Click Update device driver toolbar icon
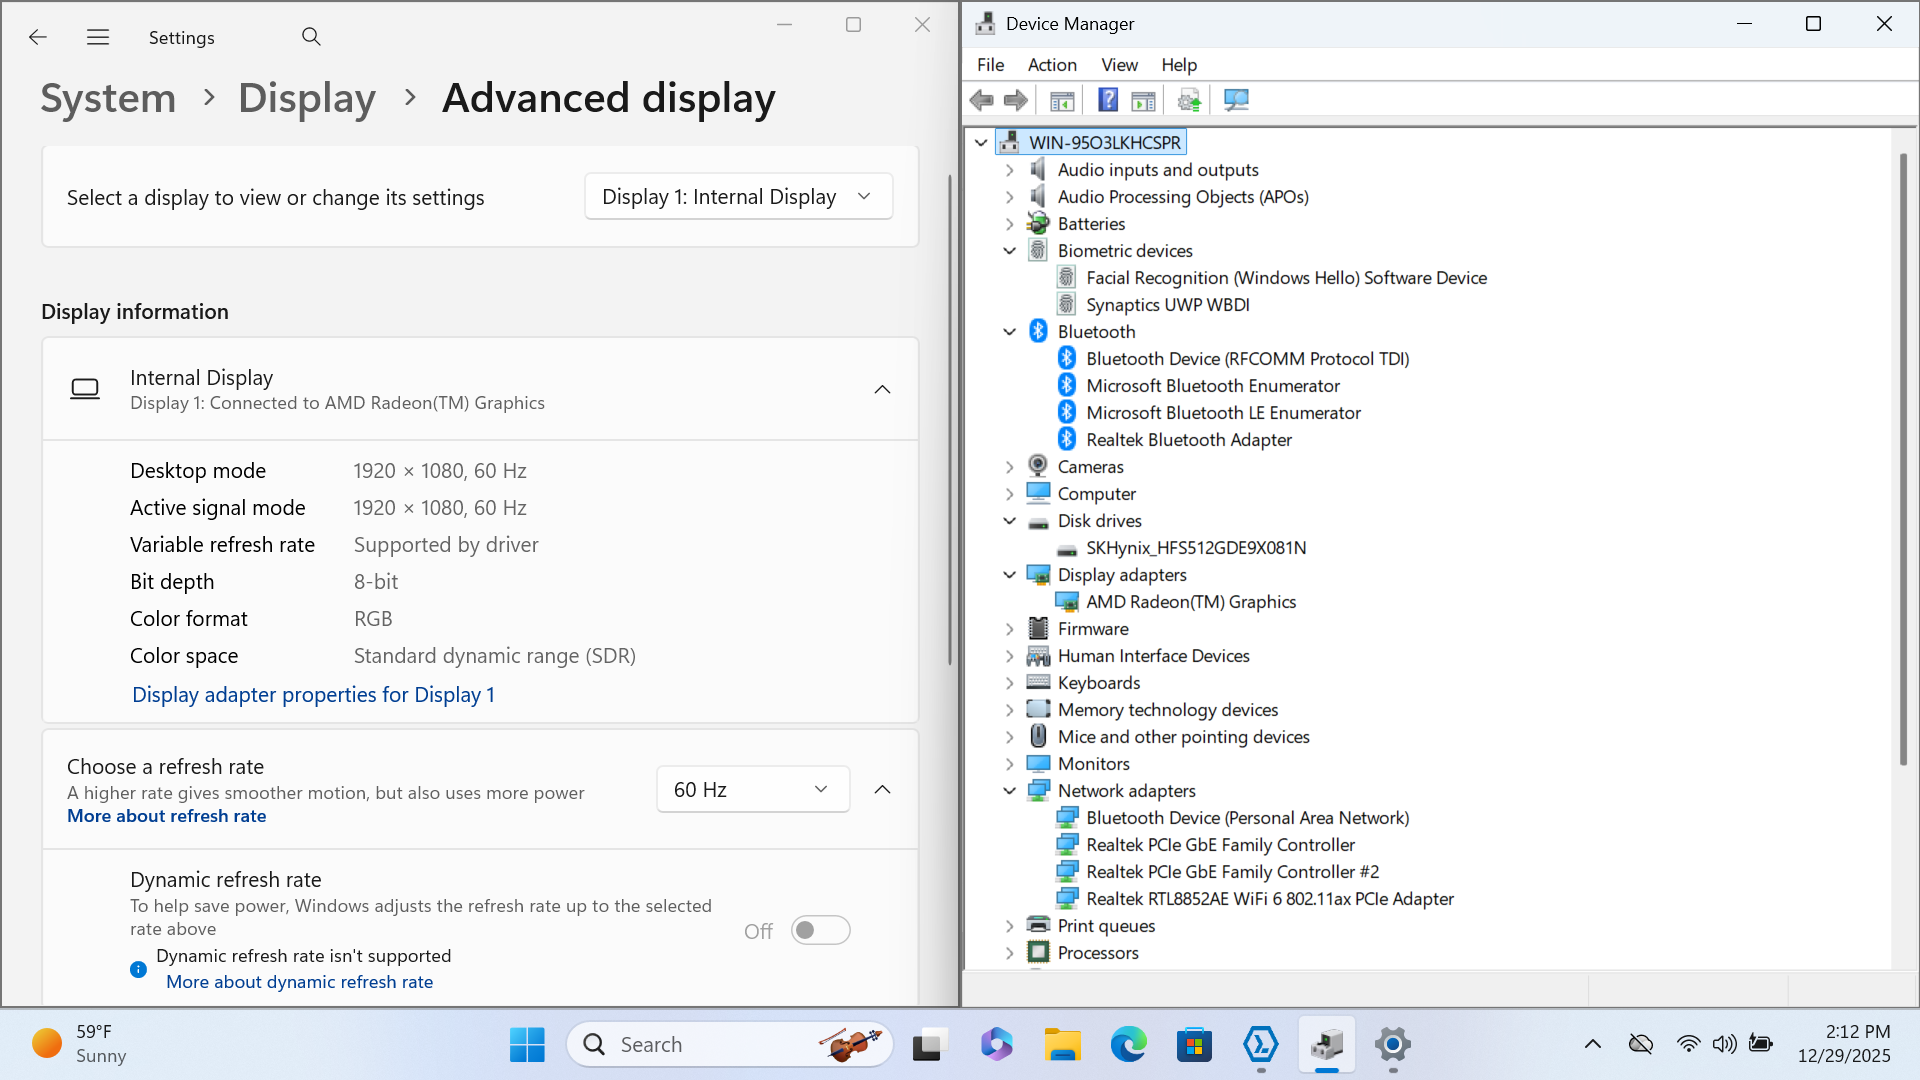The height and width of the screenshot is (1080, 1920). click(1189, 100)
